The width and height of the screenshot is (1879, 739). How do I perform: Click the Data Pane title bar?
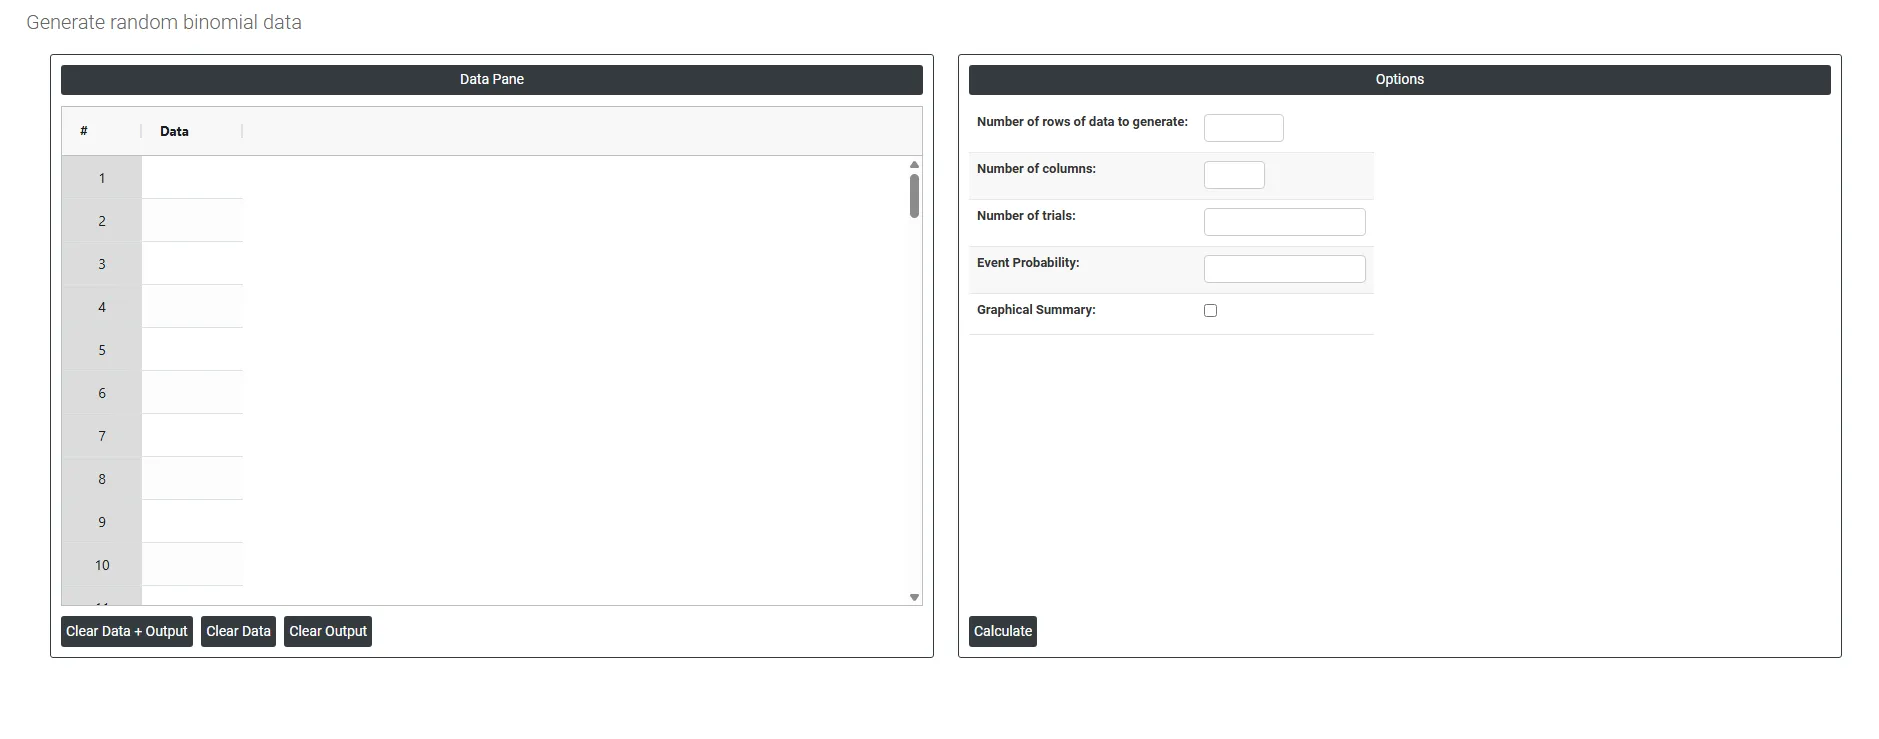(491, 80)
